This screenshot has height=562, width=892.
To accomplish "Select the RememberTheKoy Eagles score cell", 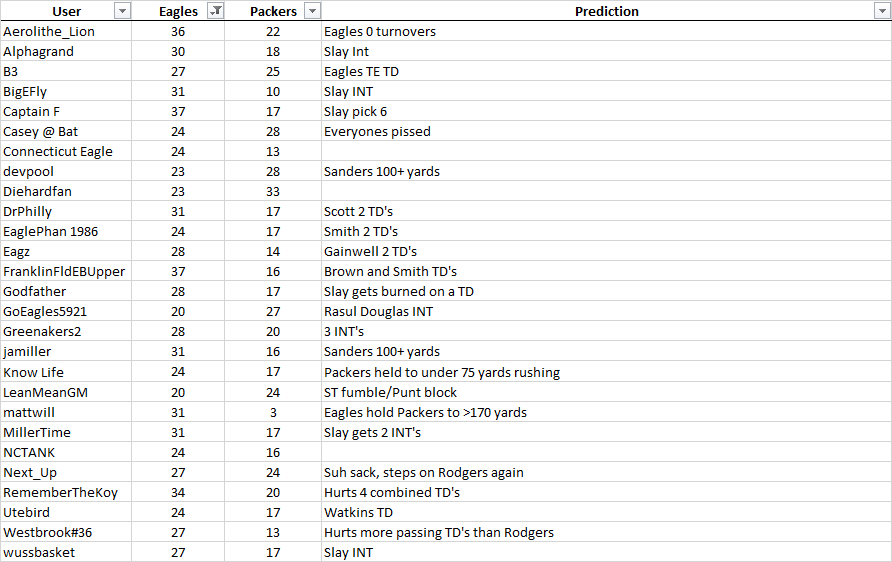I will pyautogui.click(x=178, y=492).
